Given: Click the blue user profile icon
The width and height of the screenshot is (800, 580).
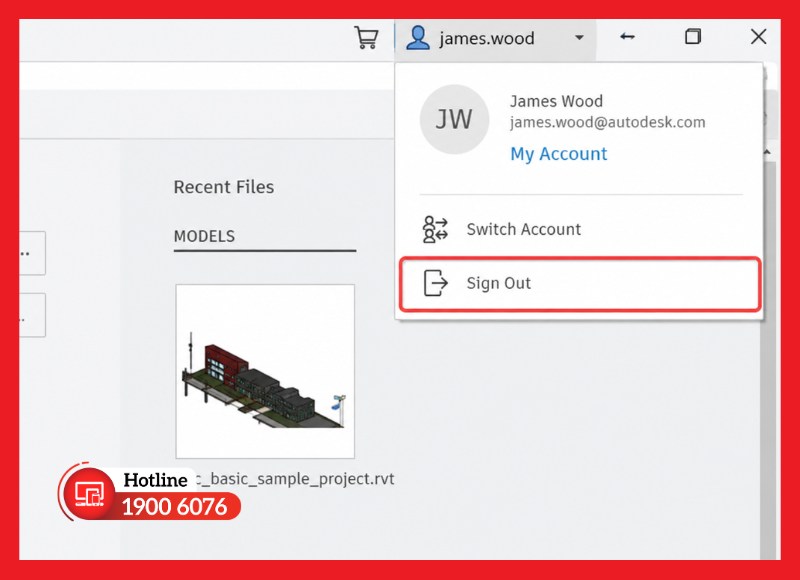Looking at the screenshot, I should (418, 38).
